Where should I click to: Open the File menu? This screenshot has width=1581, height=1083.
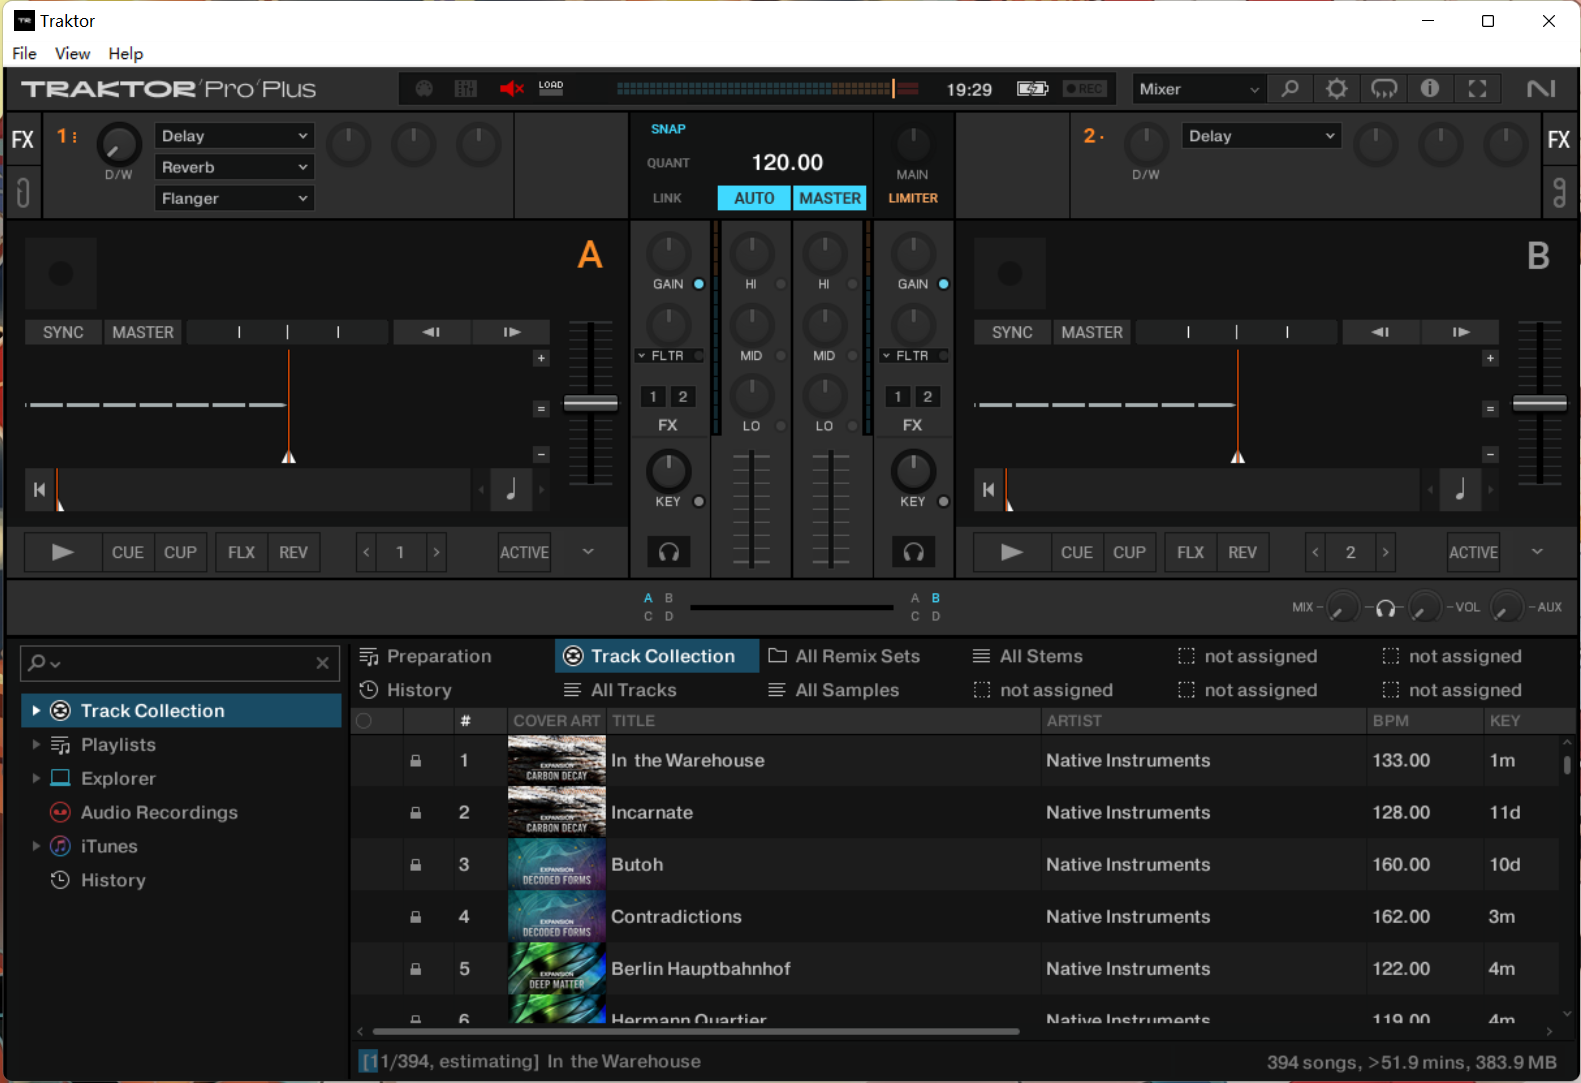click(25, 53)
